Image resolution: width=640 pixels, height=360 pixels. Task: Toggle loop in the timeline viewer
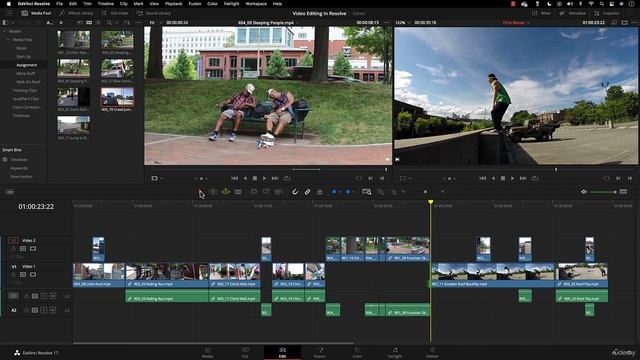click(535, 178)
